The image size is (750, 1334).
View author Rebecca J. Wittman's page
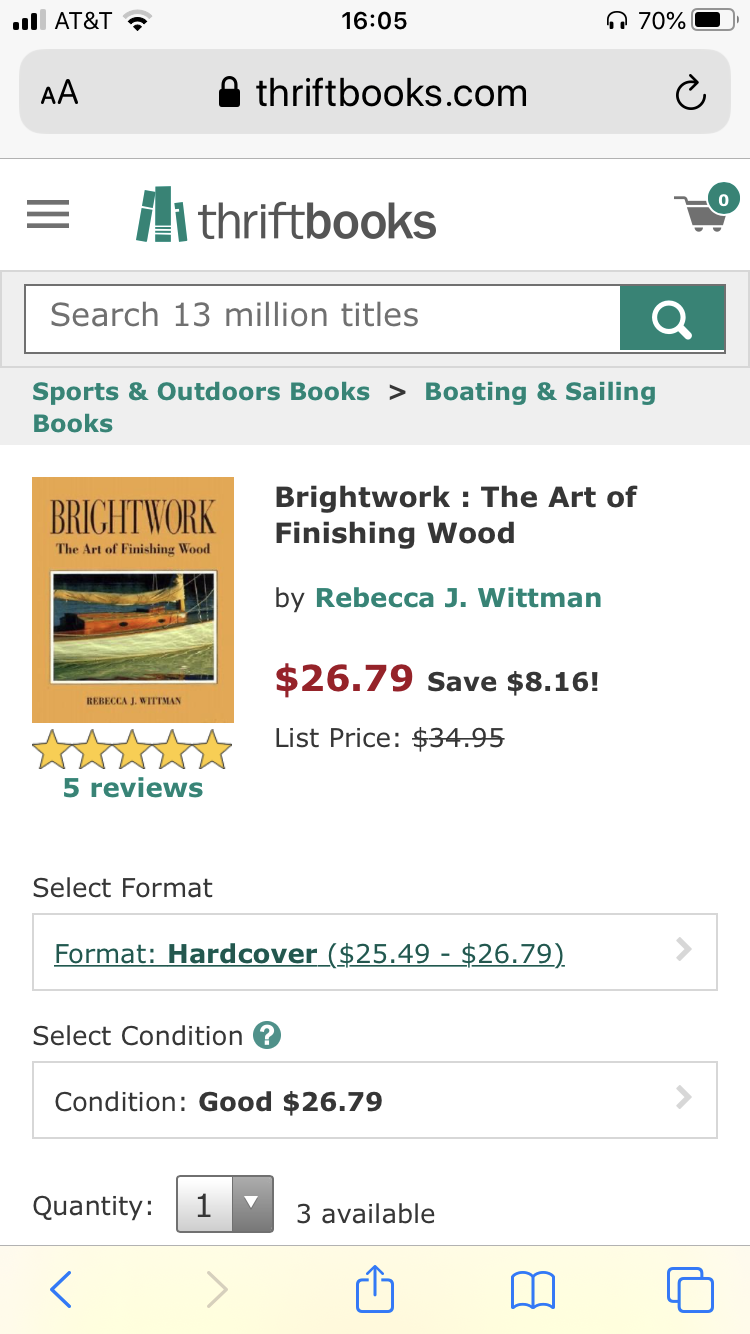point(458,598)
